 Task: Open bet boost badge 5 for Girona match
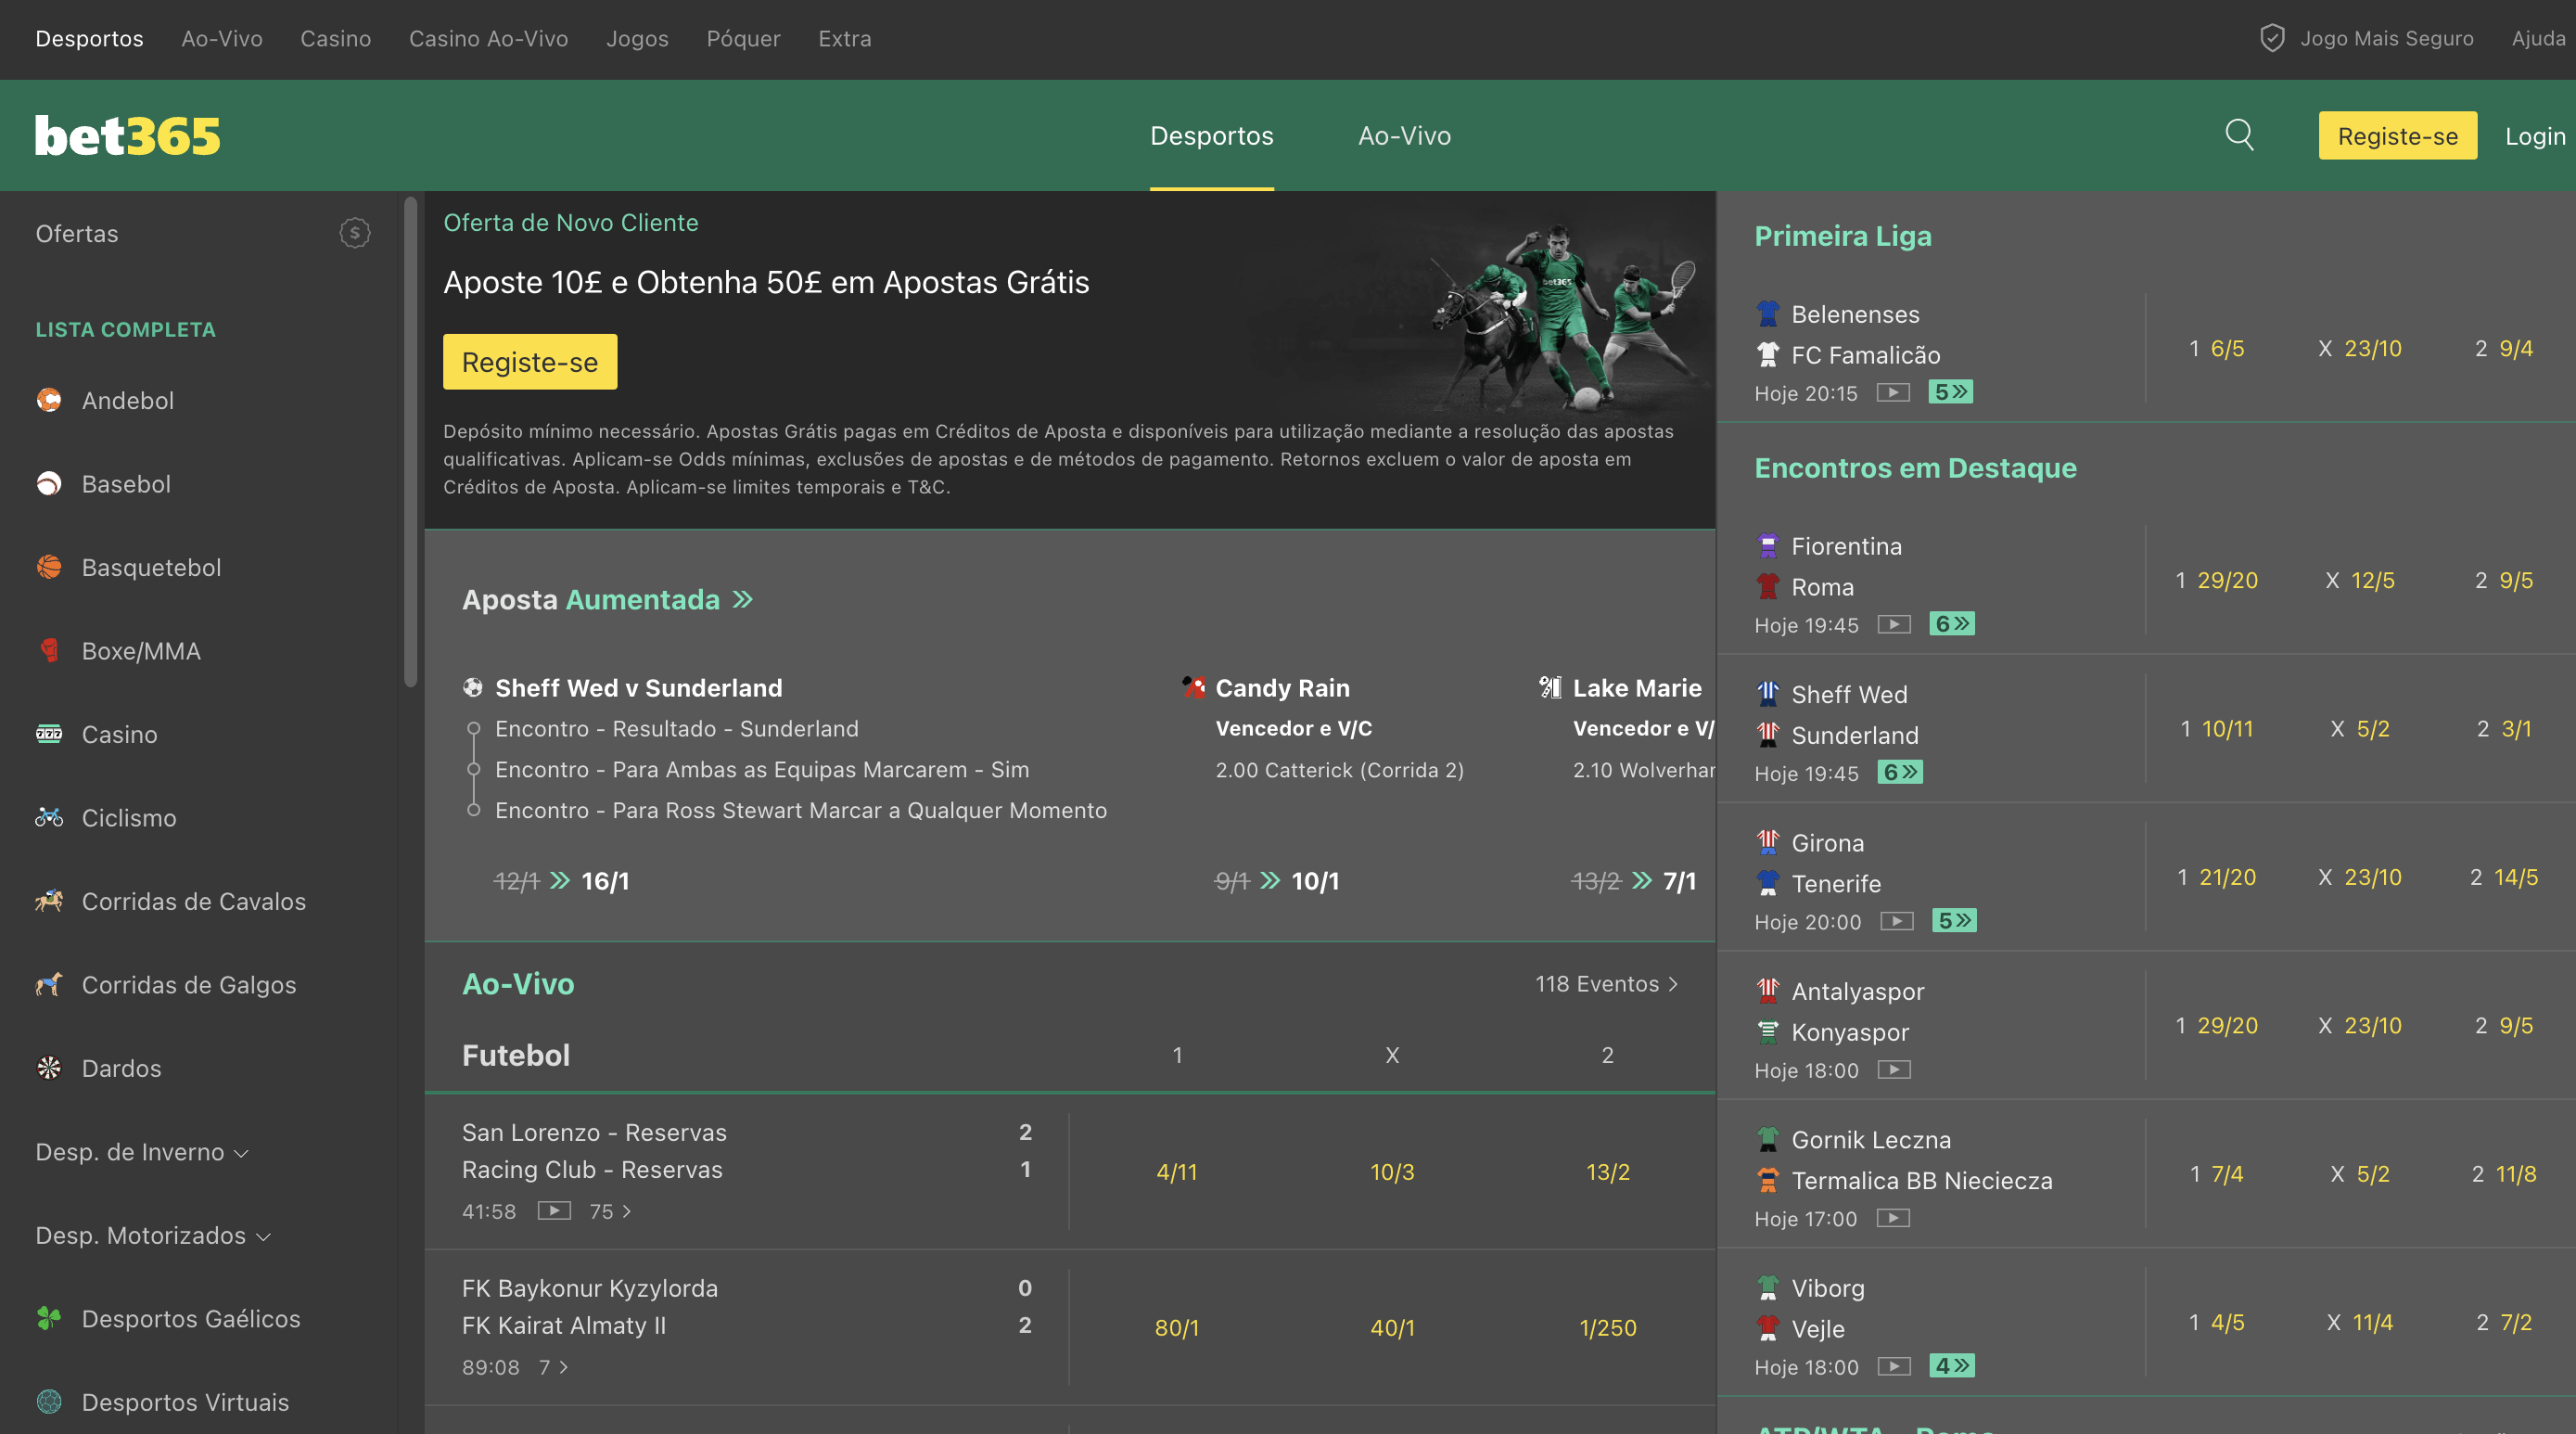click(x=1954, y=920)
